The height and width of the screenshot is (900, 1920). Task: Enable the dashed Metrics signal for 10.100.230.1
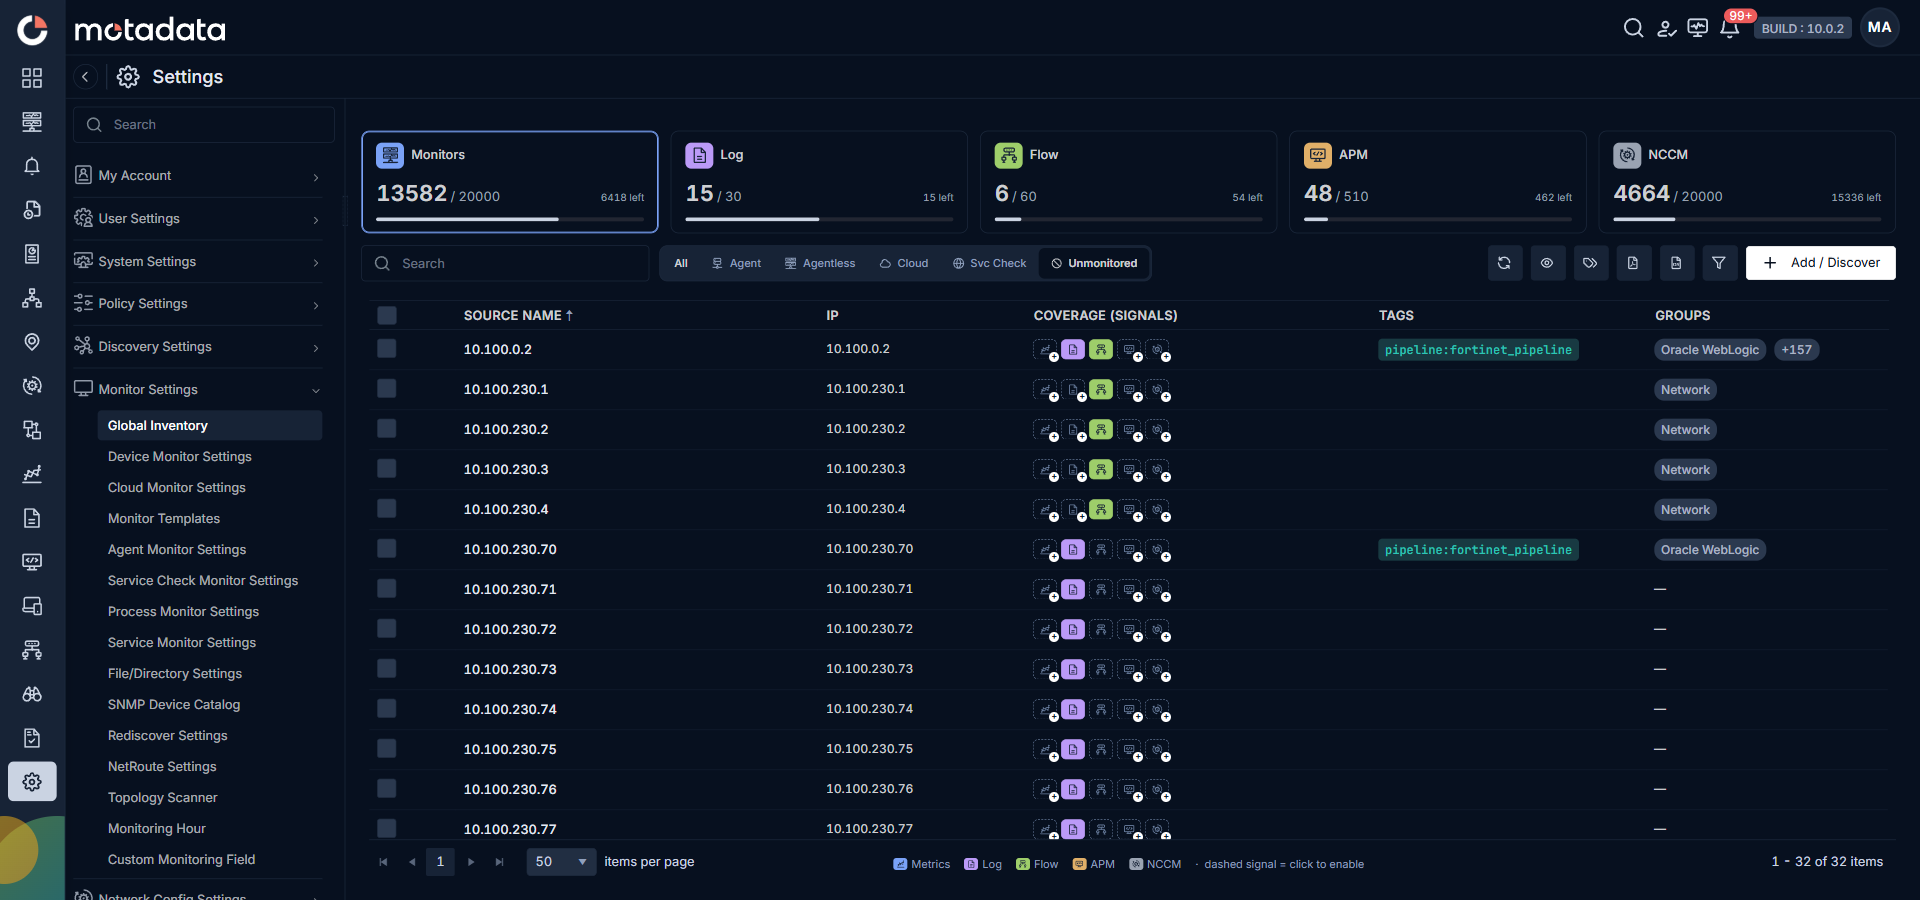(x=1045, y=389)
